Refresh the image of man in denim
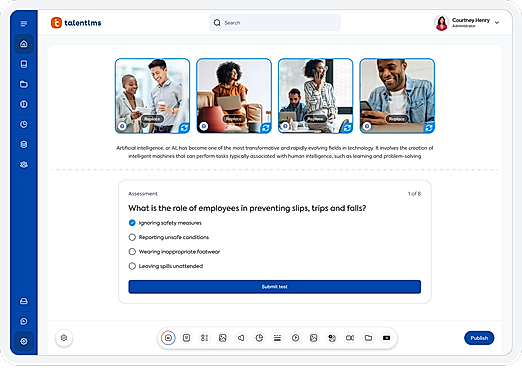This screenshot has width=522, height=368. point(429,128)
